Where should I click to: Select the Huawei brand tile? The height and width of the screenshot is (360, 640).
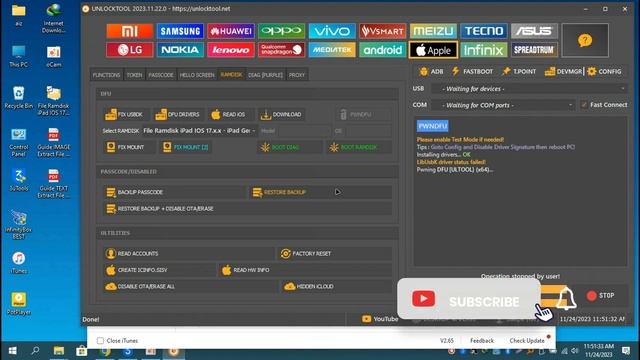point(231,31)
